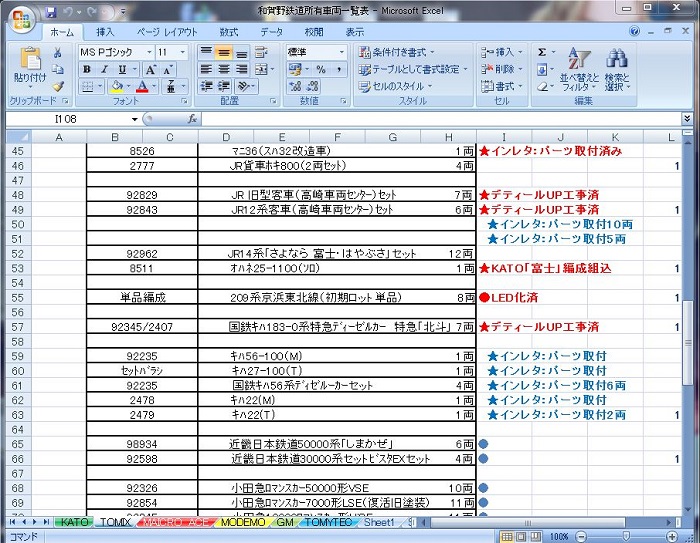This screenshot has width=700, height=543.
Task: Open text orientation options
Action: [244, 86]
